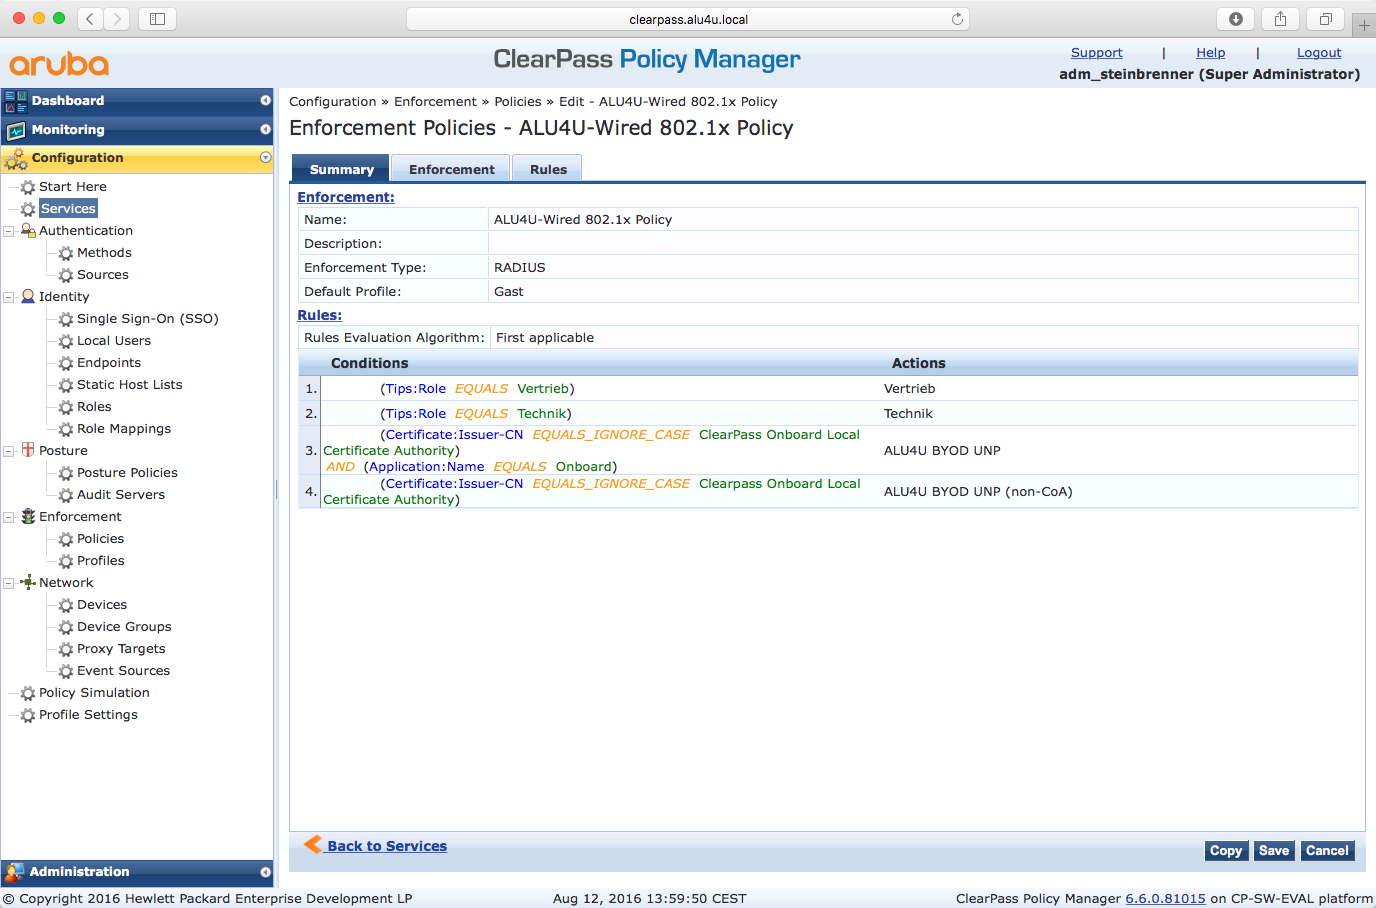Viewport: 1376px width, 908px height.
Task: Open the Enforcement tab
Action: pos(451,169)
